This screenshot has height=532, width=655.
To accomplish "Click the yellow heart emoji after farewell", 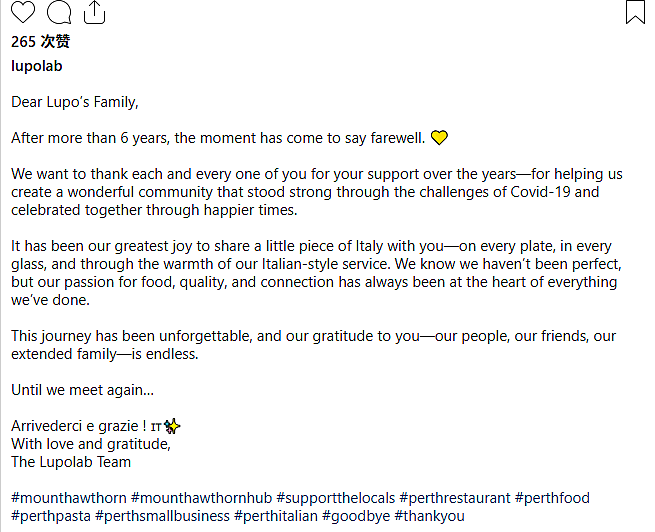I will [x=439, y=137].
